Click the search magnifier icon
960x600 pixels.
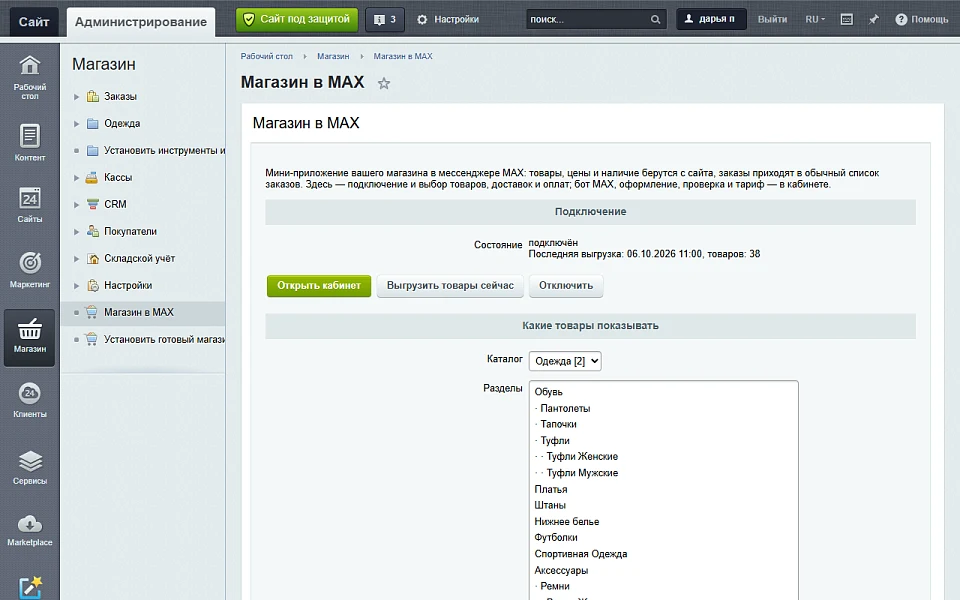click(655, 20)
